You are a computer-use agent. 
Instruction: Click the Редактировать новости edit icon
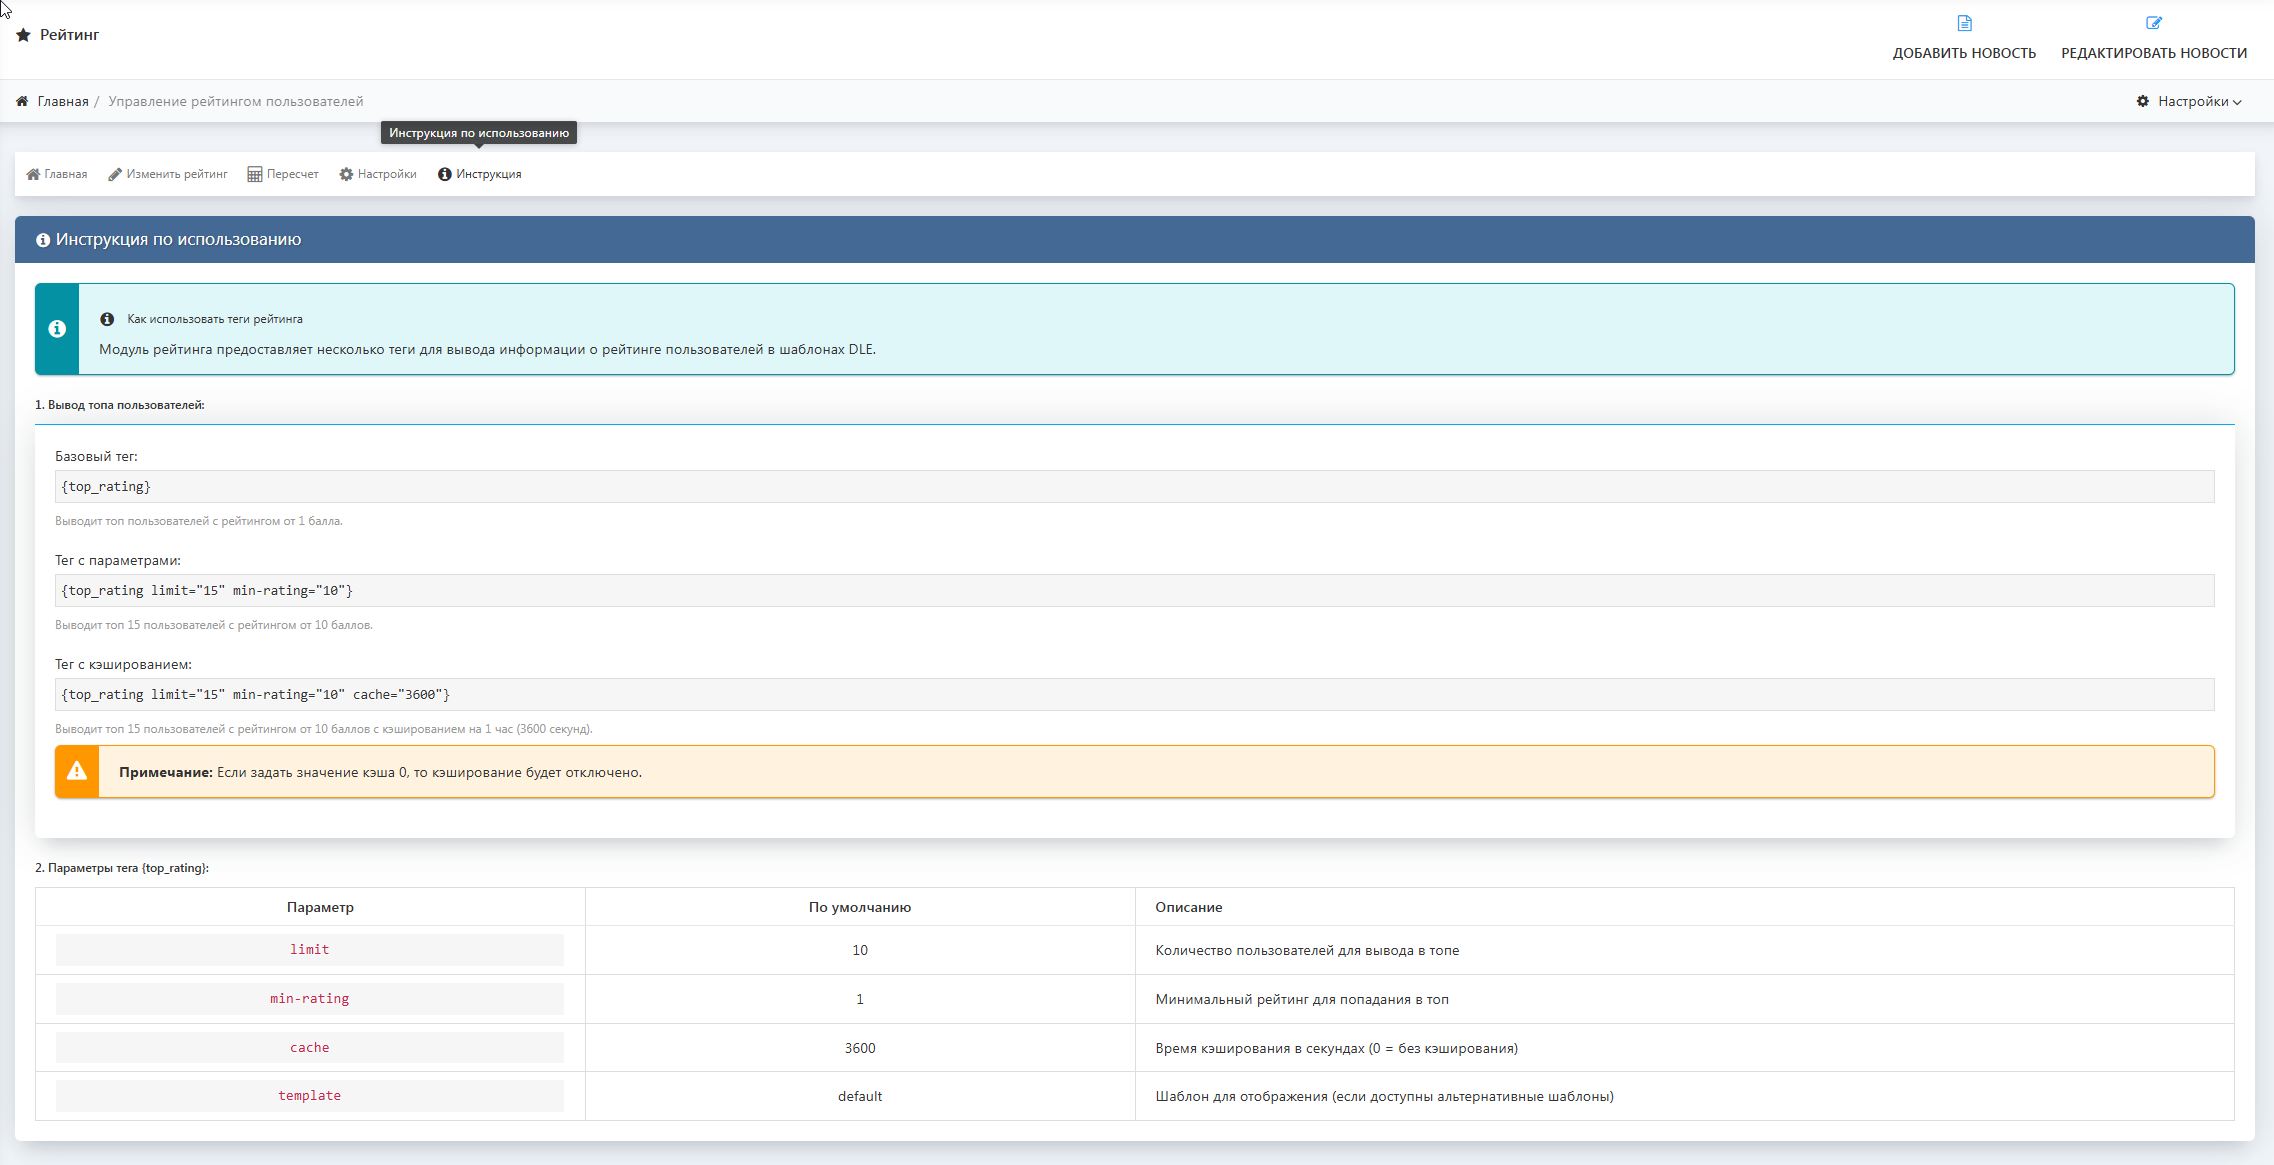(2153, 23)
